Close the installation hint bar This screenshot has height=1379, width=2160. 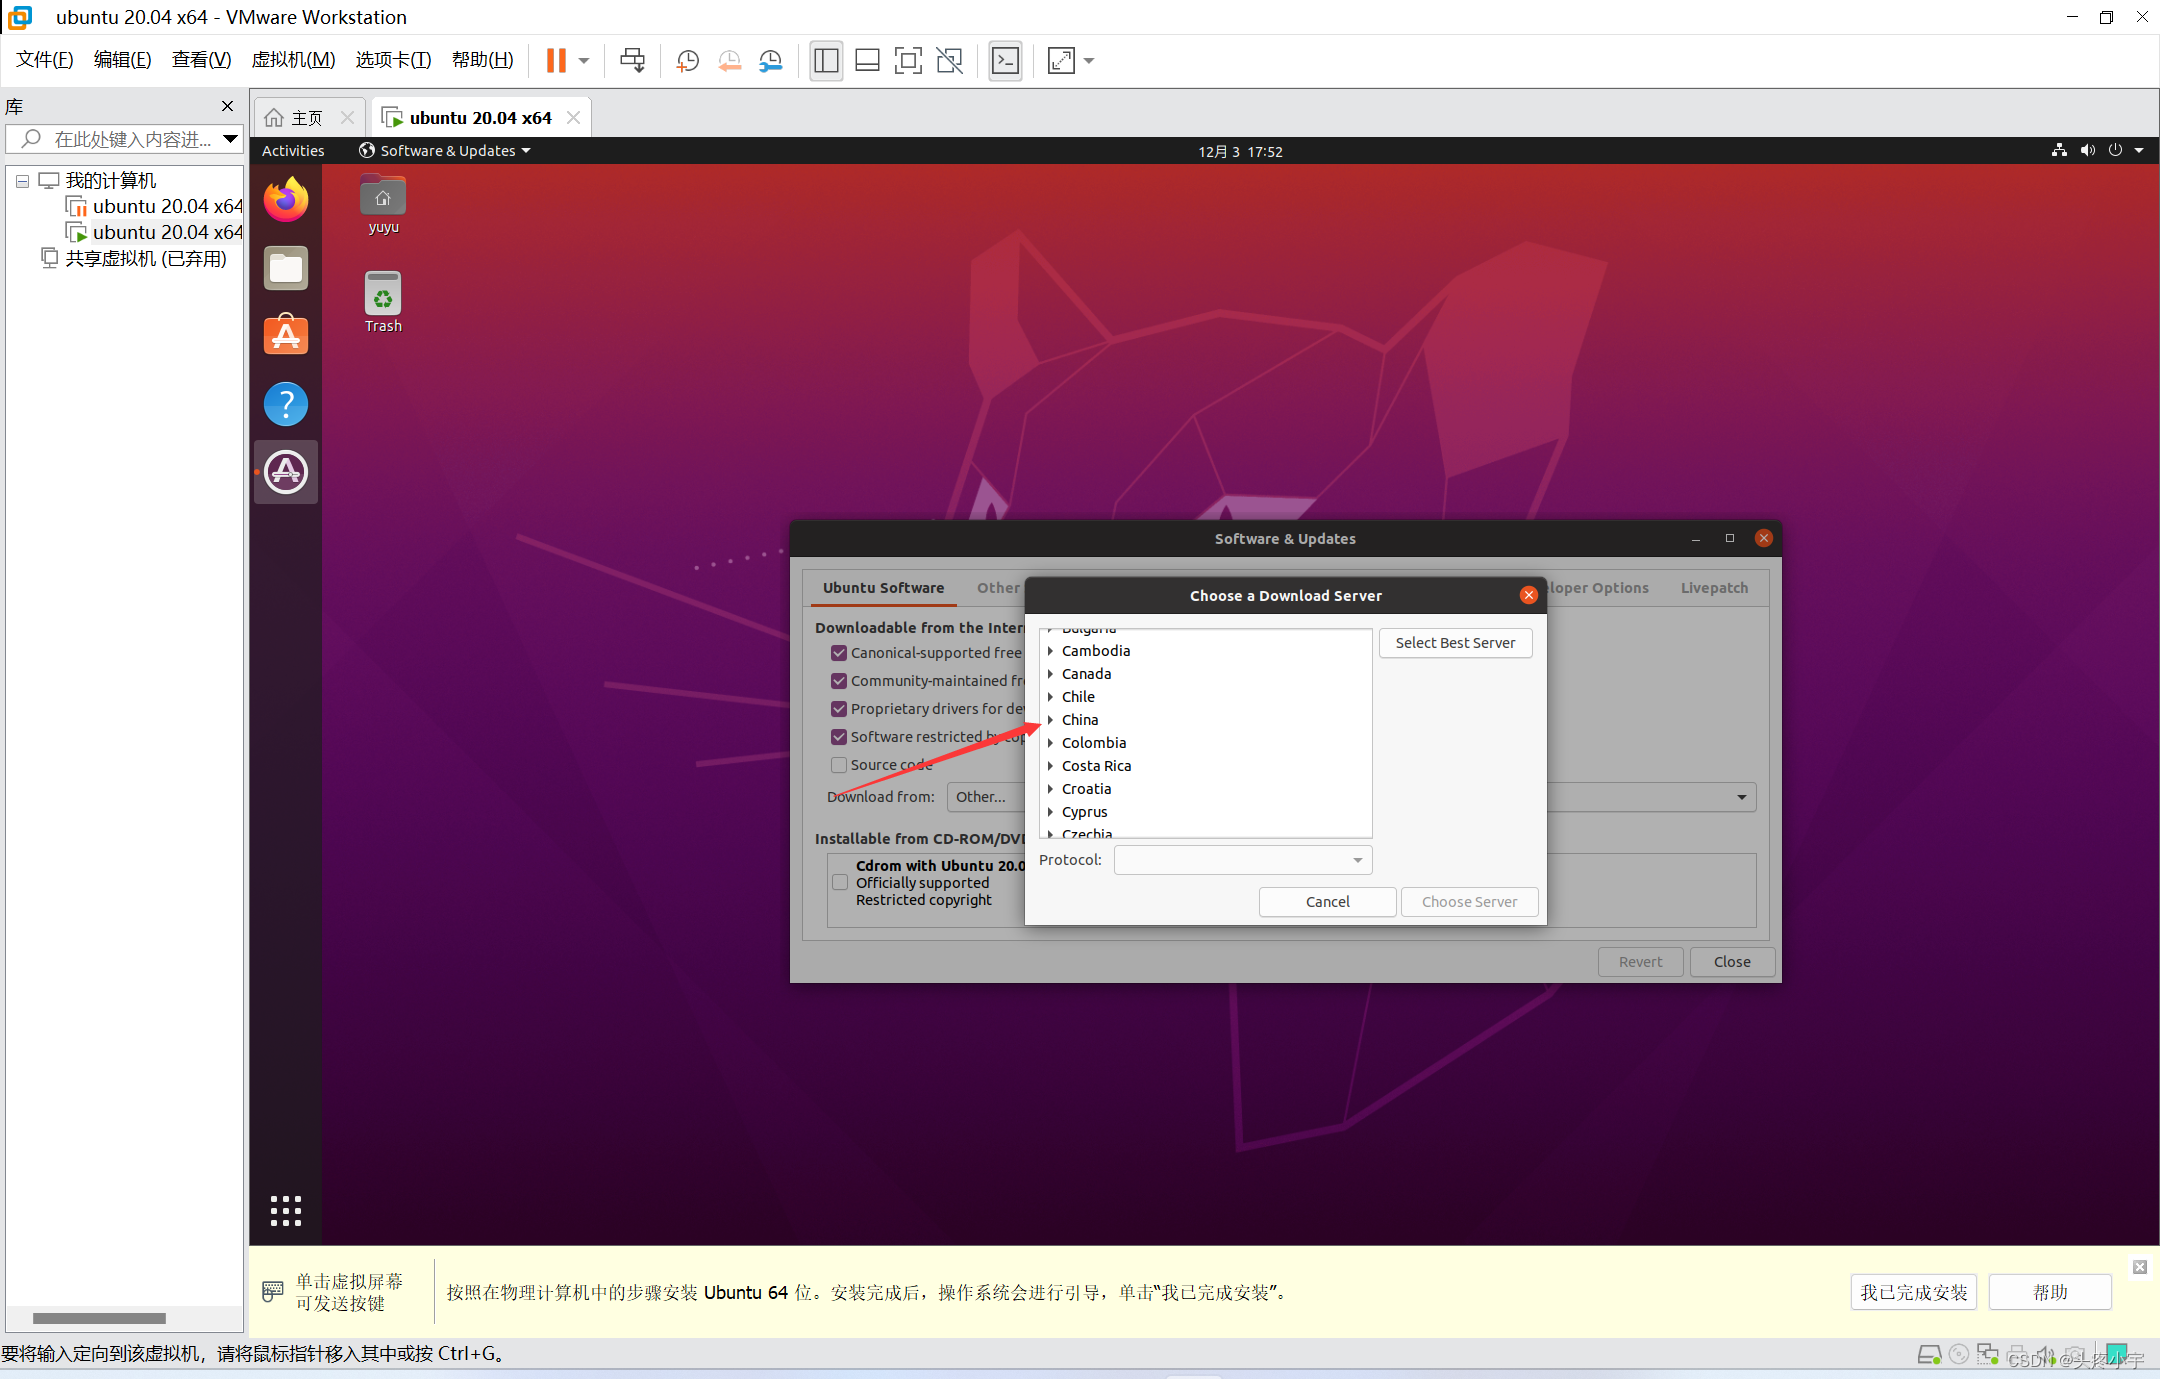coord(2140,1267)
